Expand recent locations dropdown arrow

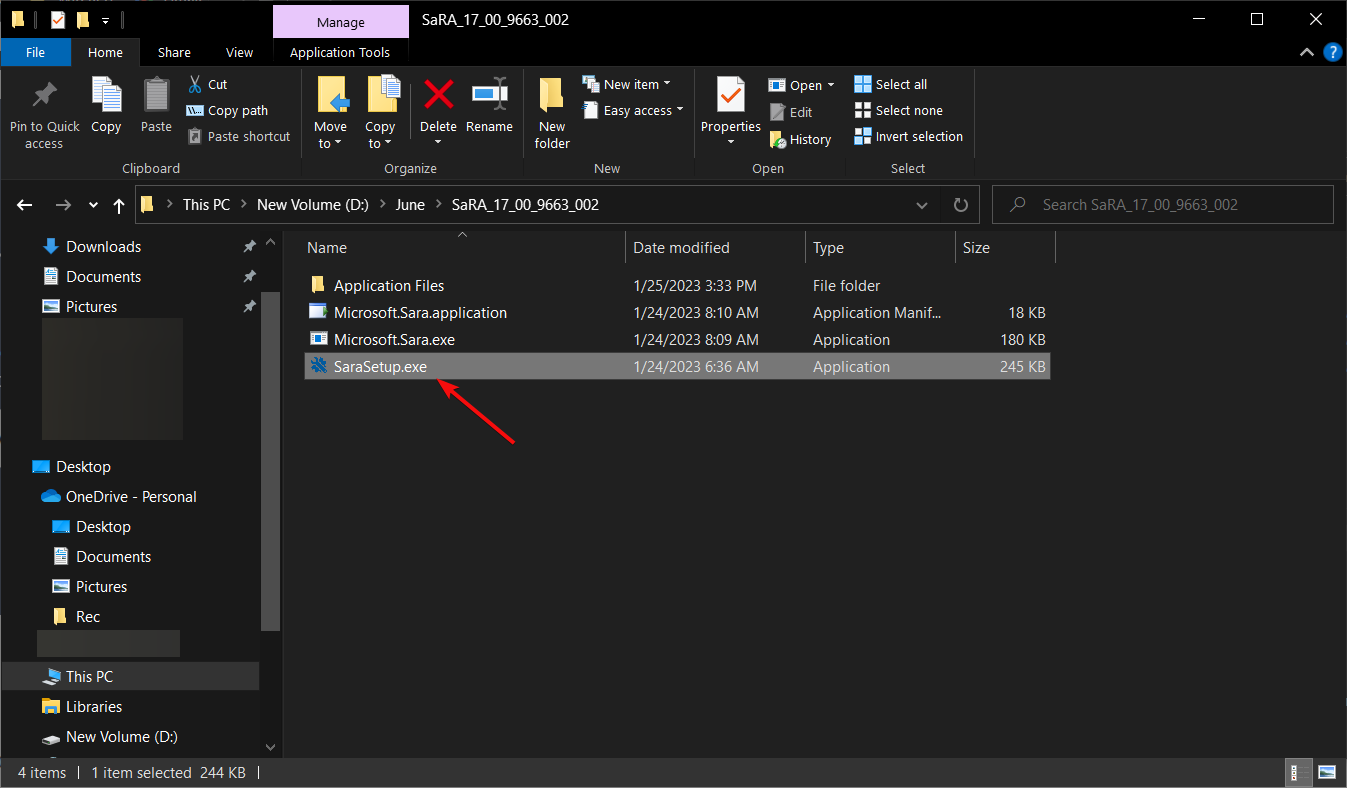pos(93,205)
